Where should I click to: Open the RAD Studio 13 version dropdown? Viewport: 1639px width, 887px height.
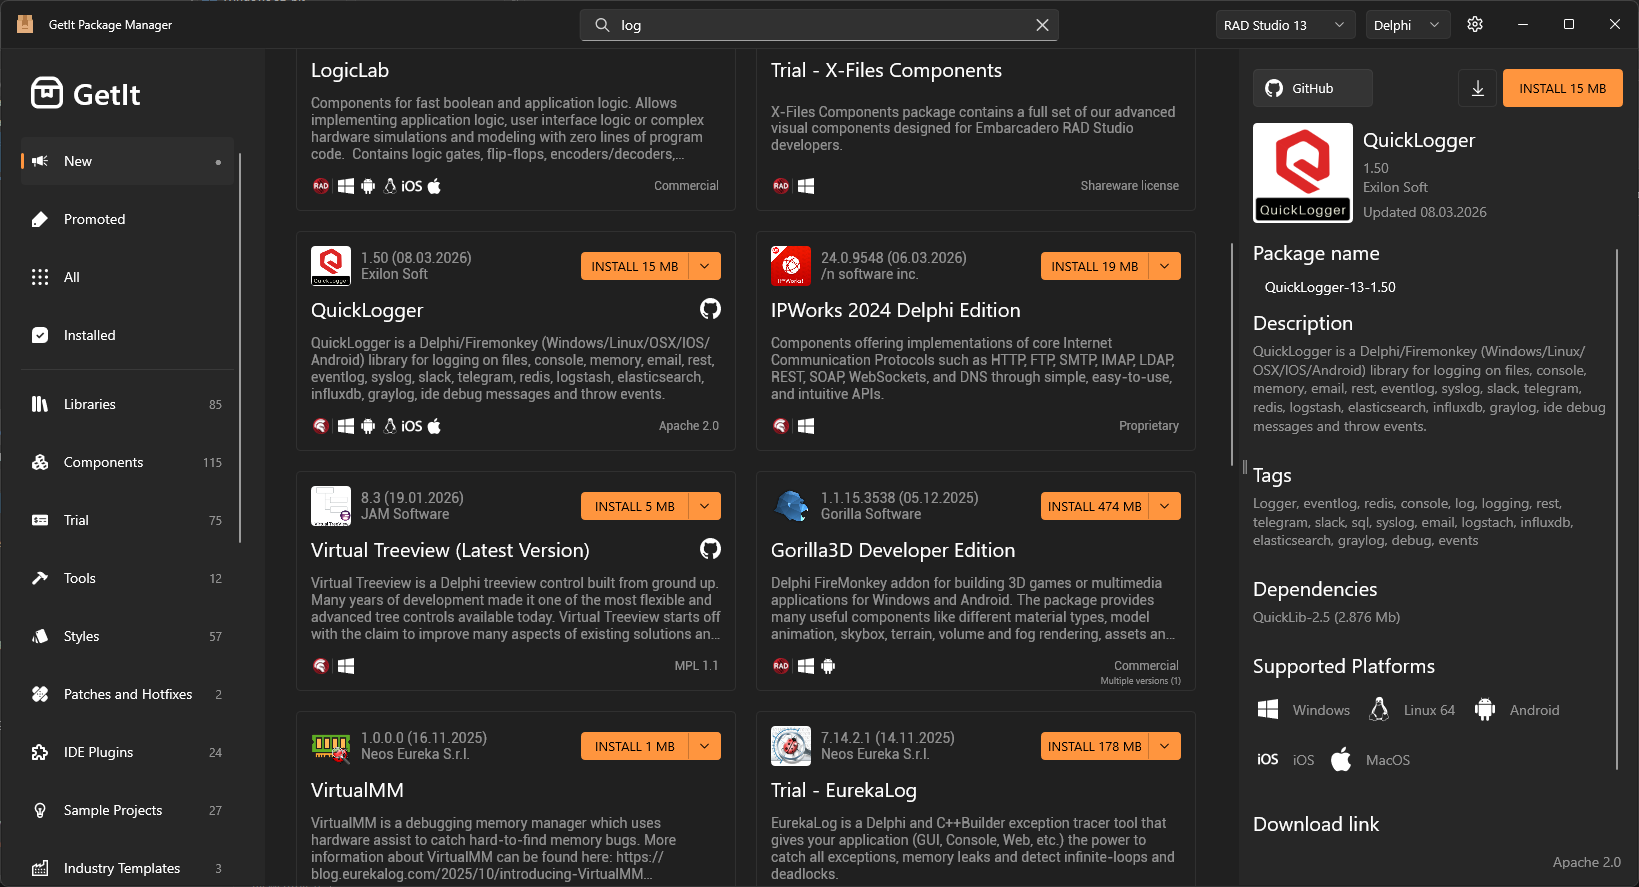coord(1285,25)
